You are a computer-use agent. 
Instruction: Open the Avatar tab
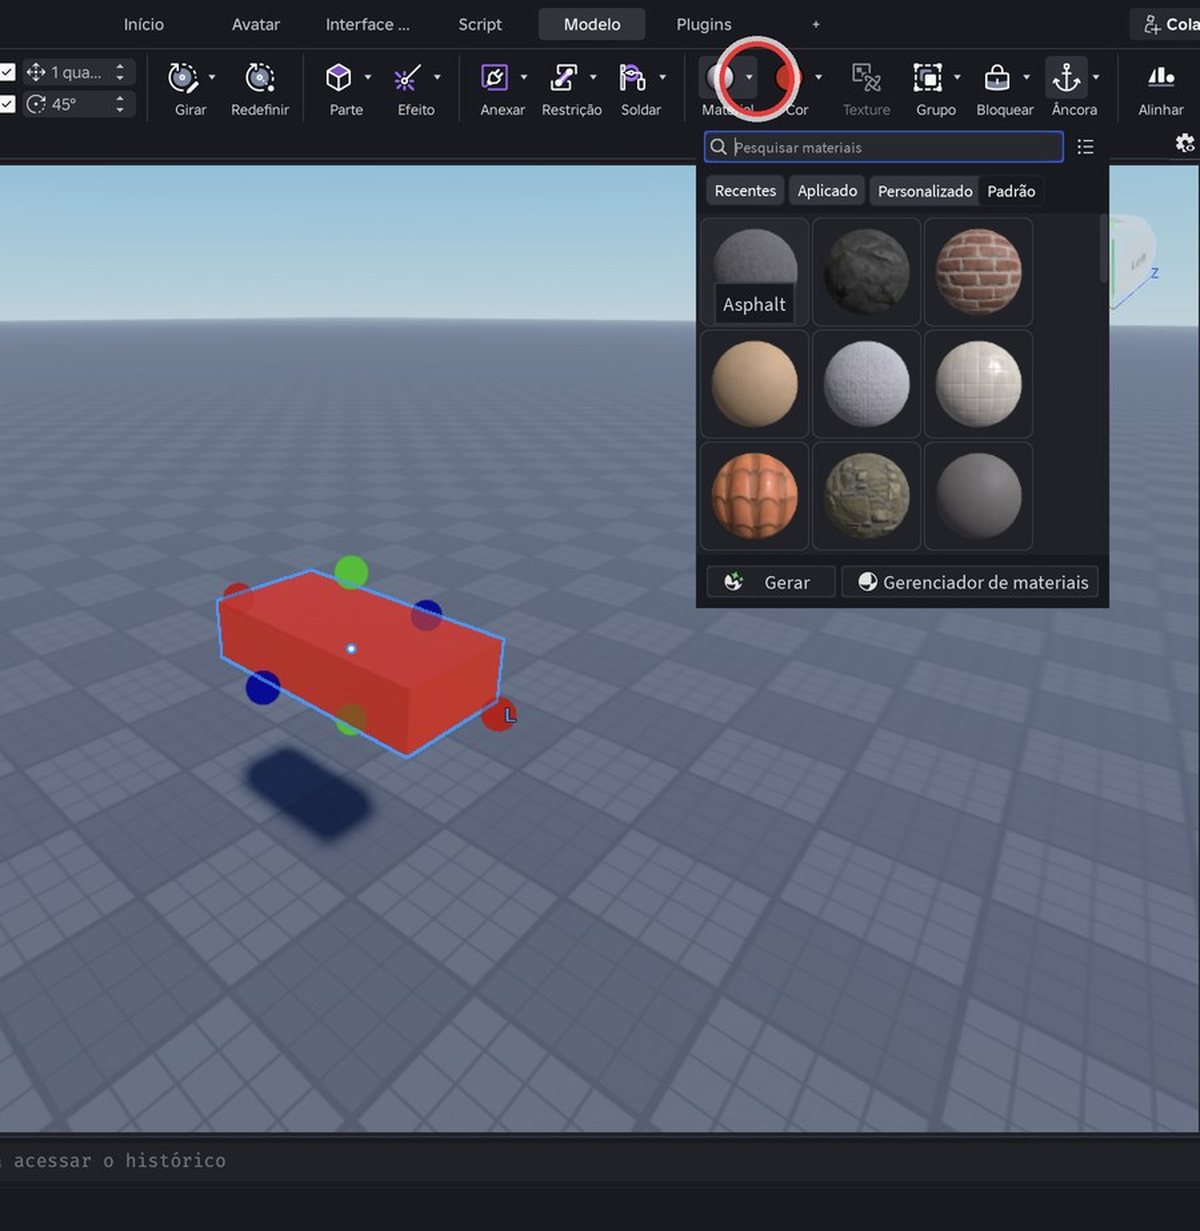click(256, 24)
